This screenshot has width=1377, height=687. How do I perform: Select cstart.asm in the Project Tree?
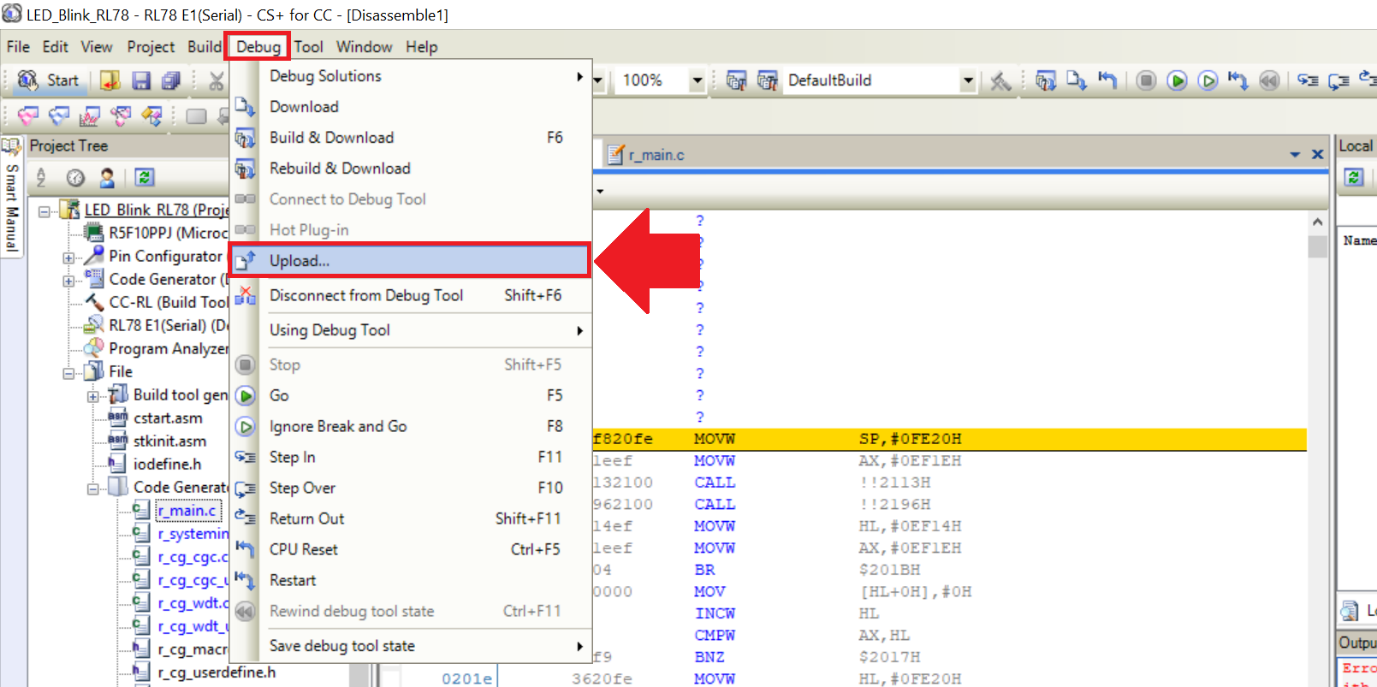pos(168,418)
